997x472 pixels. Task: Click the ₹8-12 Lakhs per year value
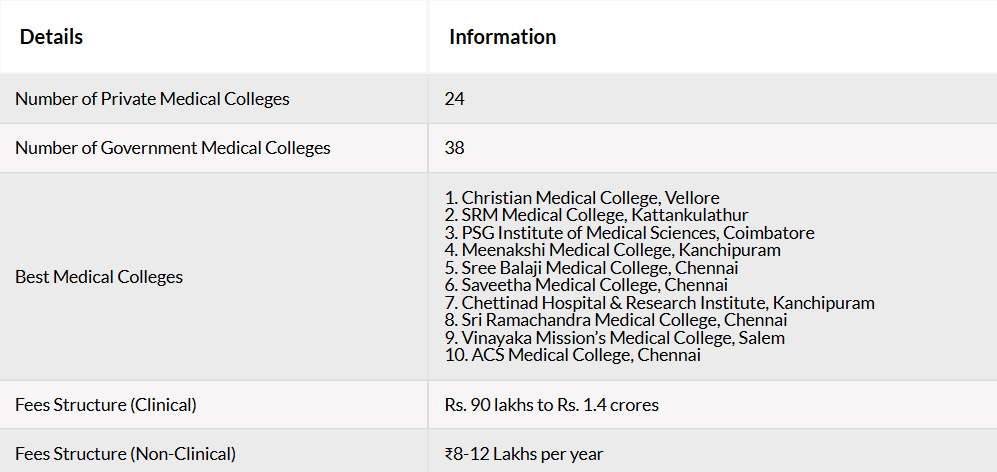[x=524, y=454]
